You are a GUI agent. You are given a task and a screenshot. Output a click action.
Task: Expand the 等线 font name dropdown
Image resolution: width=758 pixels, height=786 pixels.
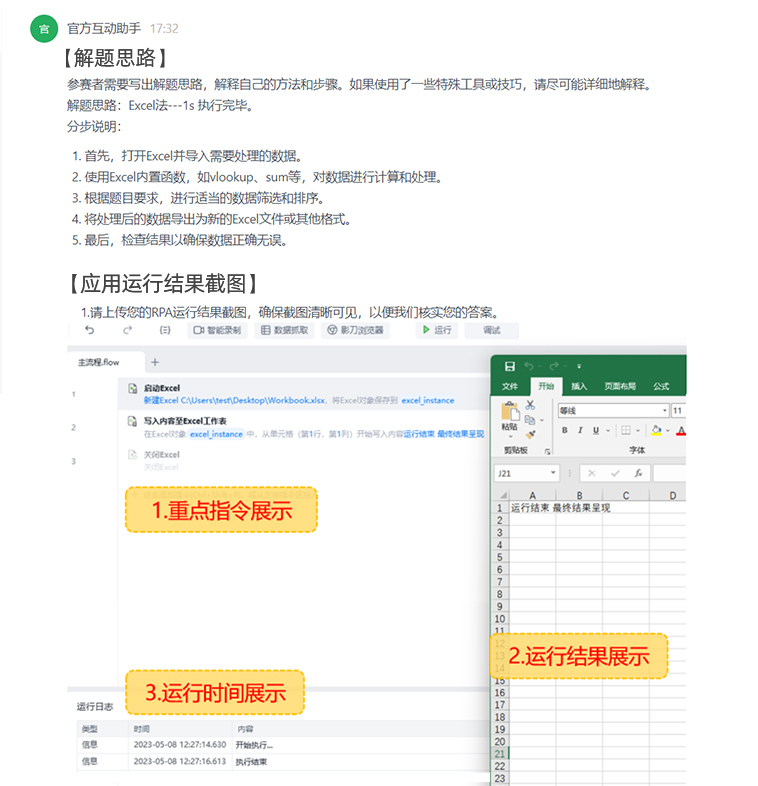[x=664, y=411]
